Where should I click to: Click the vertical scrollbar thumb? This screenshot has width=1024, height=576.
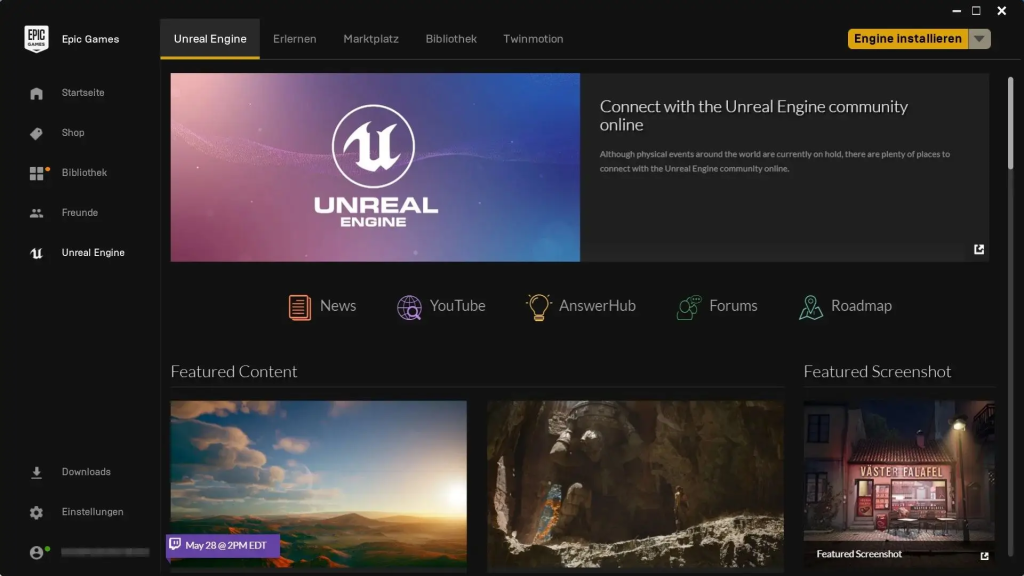click(x=1010, y=123)
